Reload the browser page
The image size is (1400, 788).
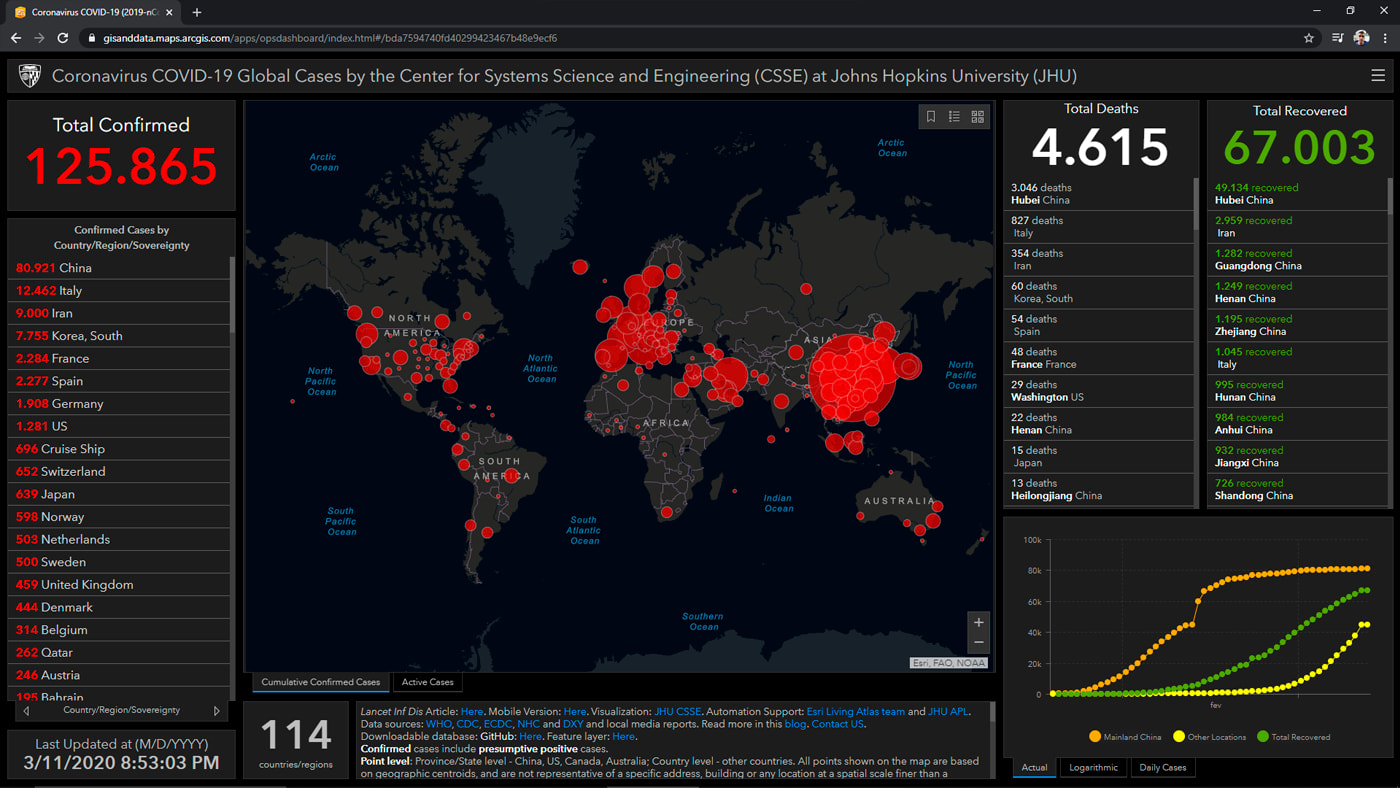tap(63, 38)
